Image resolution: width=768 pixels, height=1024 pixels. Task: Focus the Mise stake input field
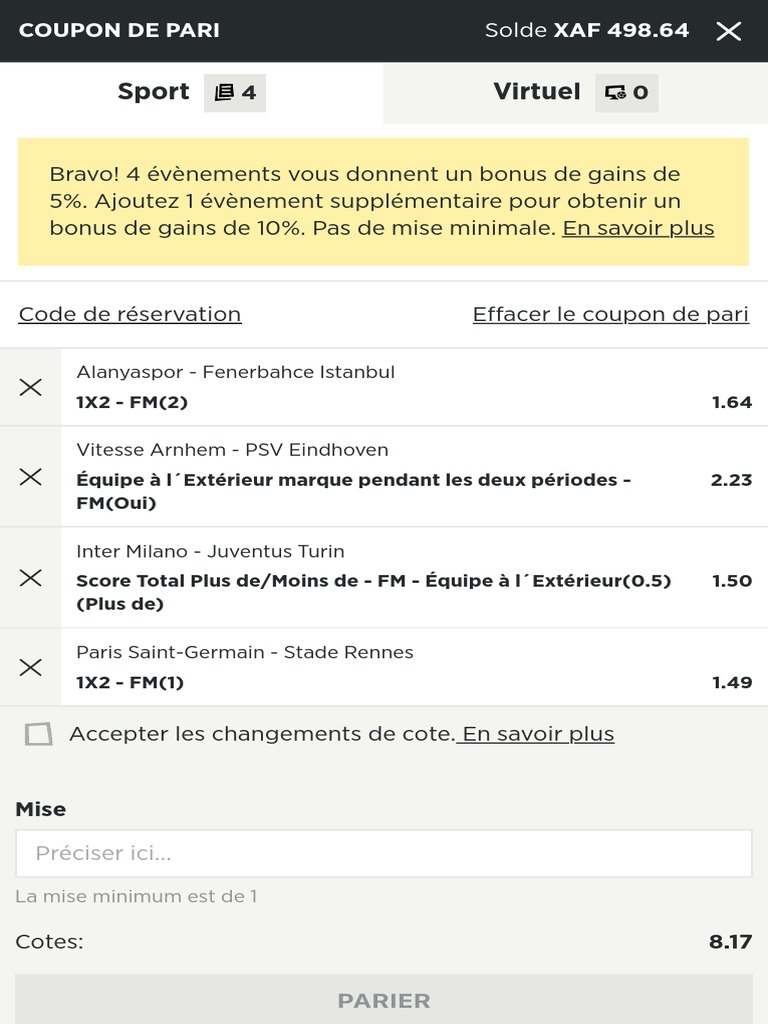[384, 854]
